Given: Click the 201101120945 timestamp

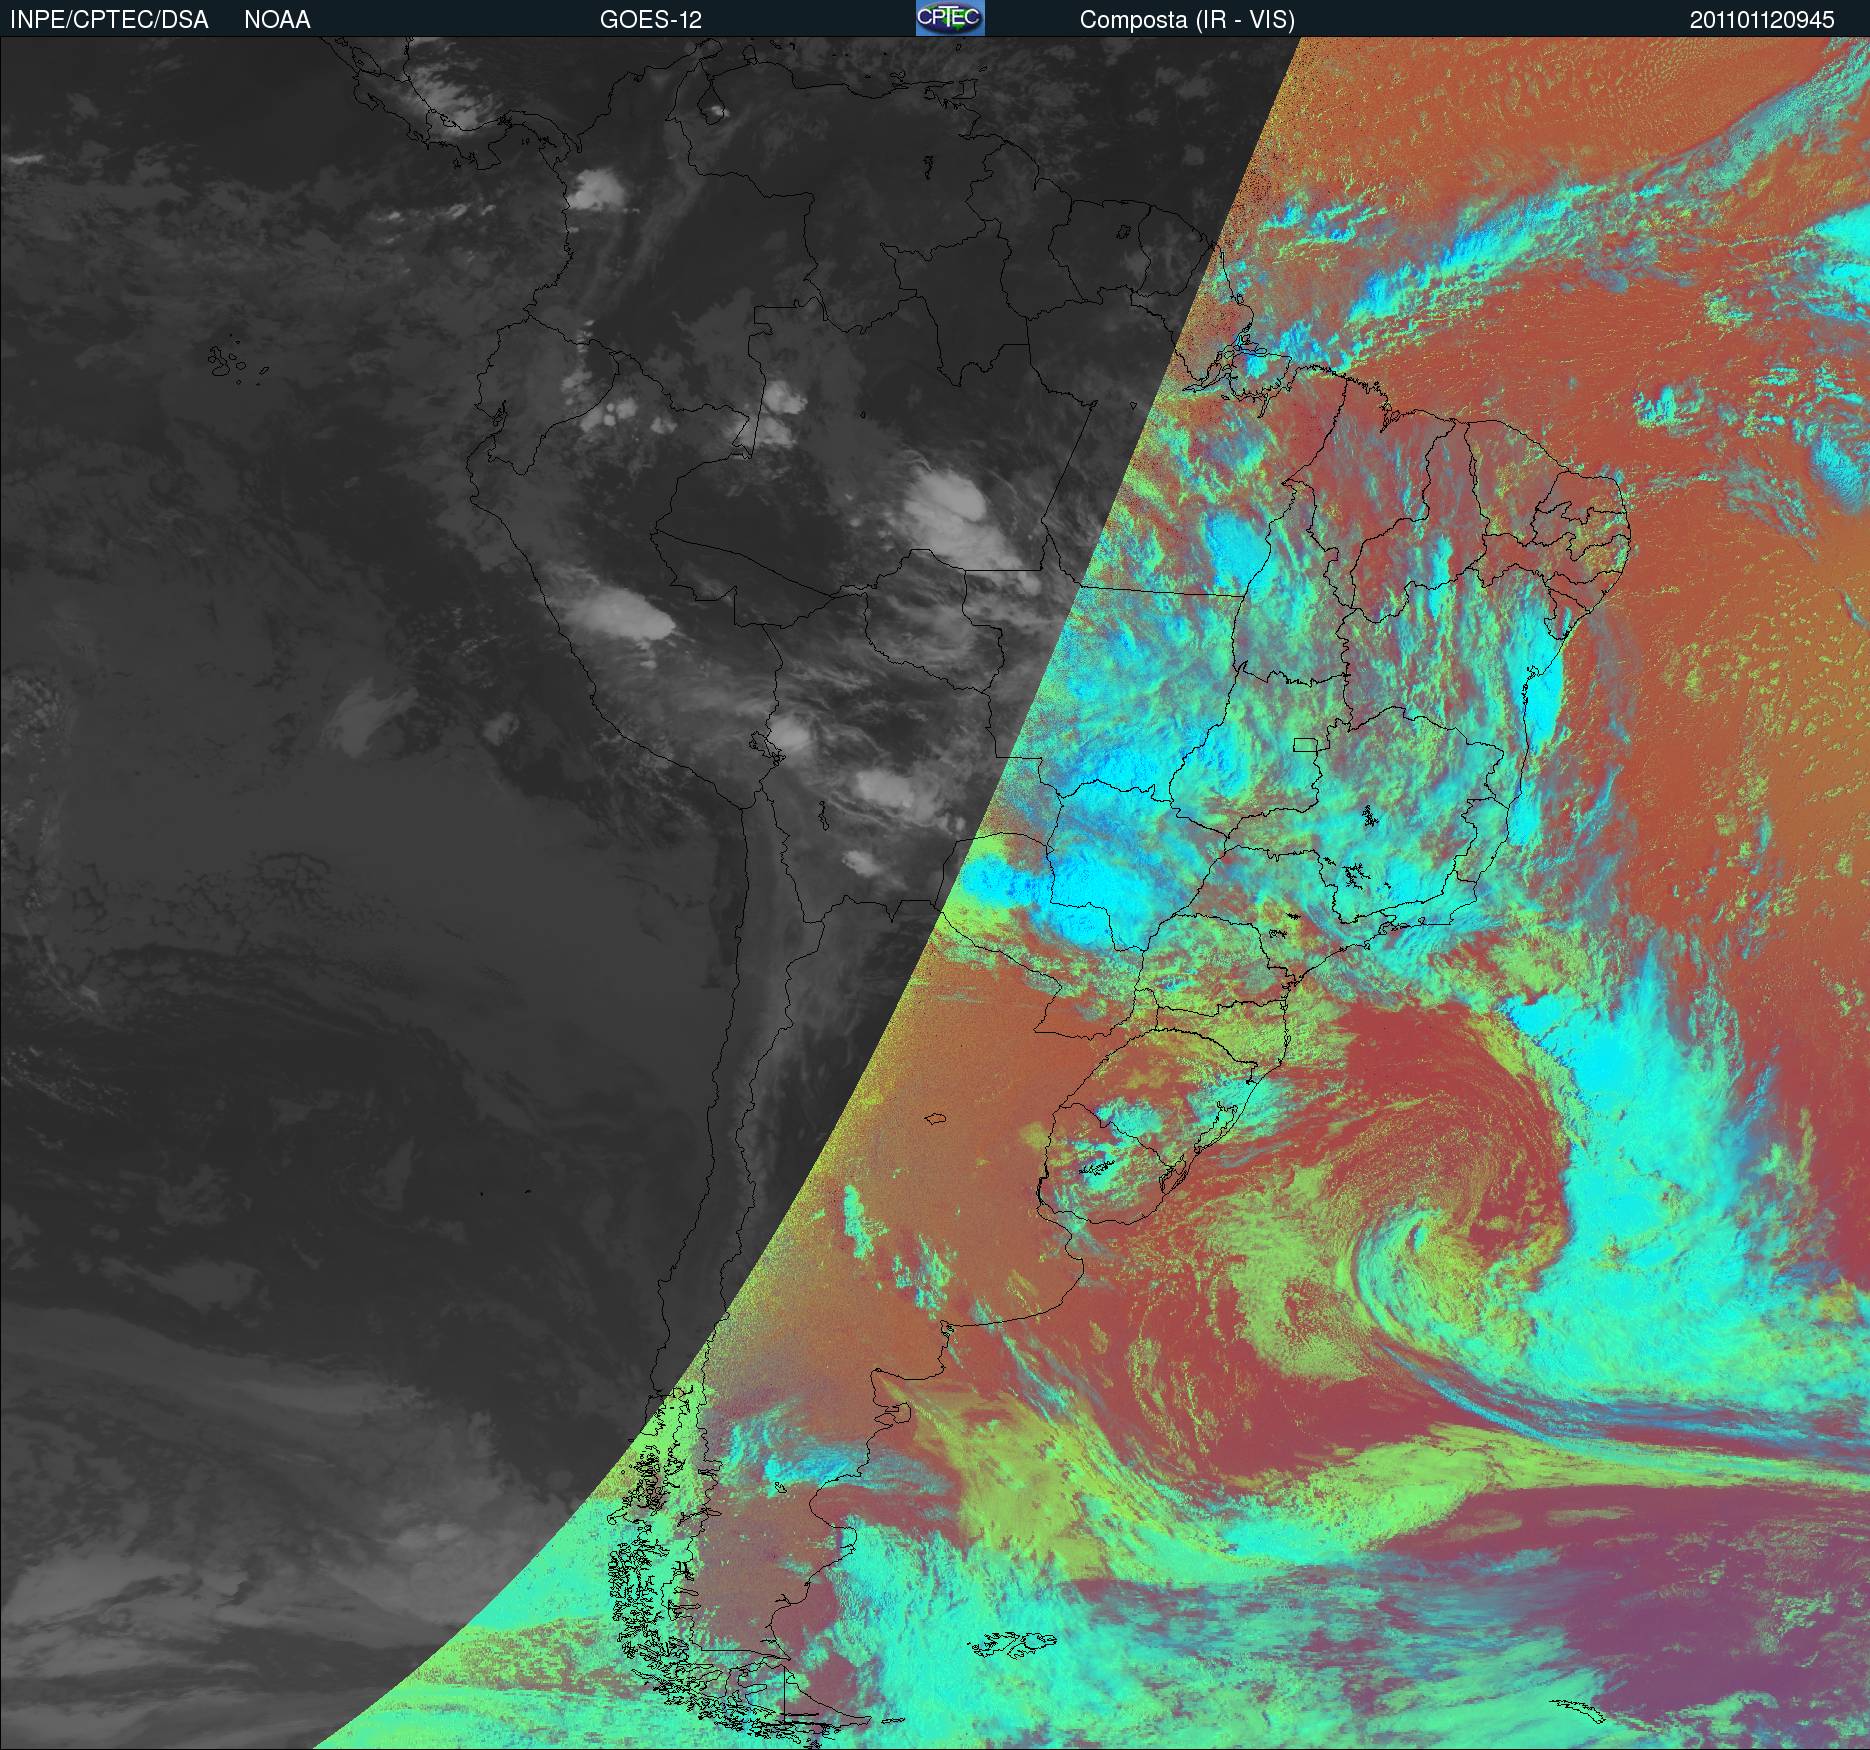Looking at the screenshot, I should click(x=1762, y=20).
